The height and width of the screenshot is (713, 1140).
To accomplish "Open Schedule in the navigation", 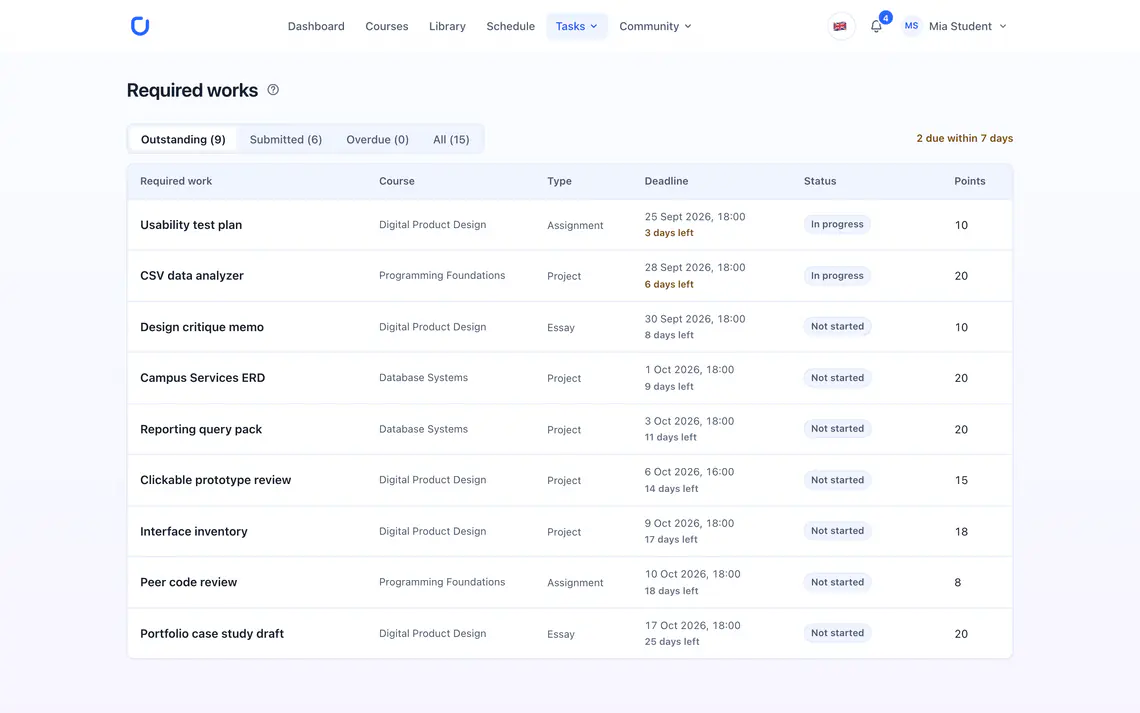I will pos(510,26).
